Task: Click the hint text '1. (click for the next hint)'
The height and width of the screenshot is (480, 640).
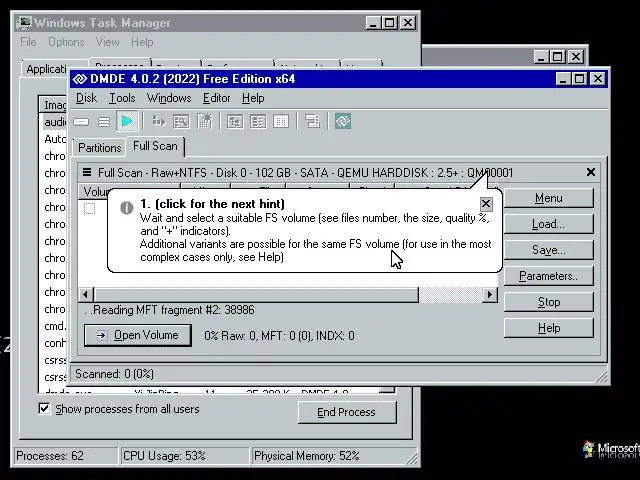Action: click(x=212, y=204)
